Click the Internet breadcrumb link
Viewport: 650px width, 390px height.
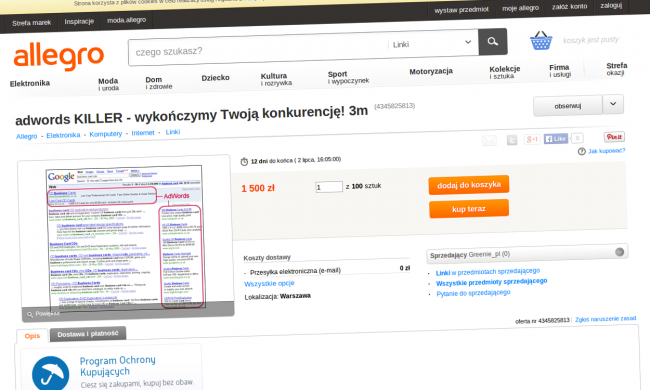click(143, 133)
